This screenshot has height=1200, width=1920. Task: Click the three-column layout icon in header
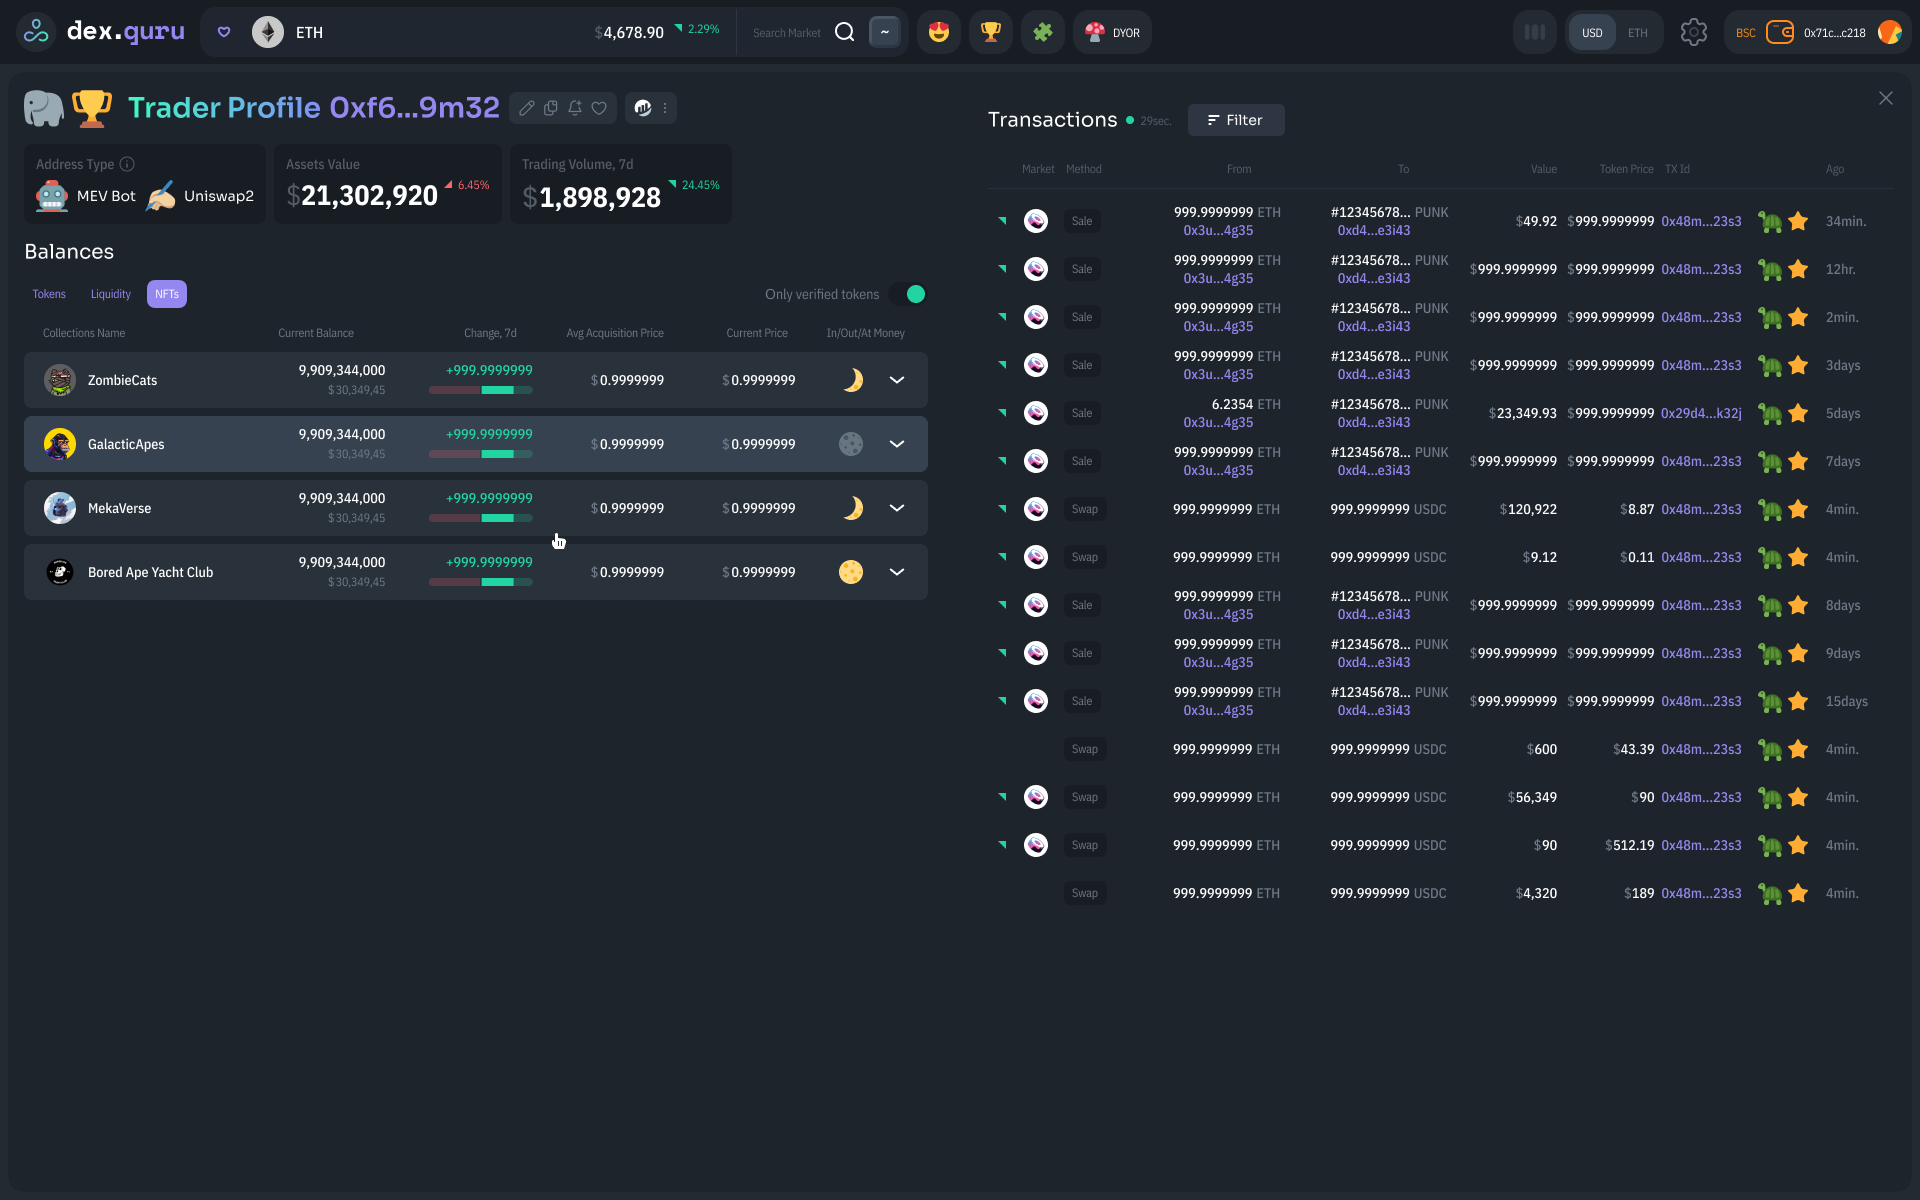[x=1535, y=32]
